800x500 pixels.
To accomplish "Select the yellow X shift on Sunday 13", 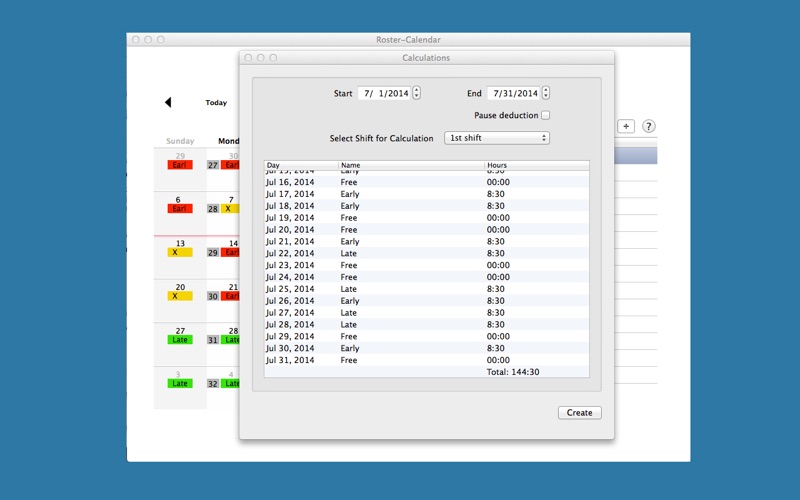I will click(x=180, y=253).
